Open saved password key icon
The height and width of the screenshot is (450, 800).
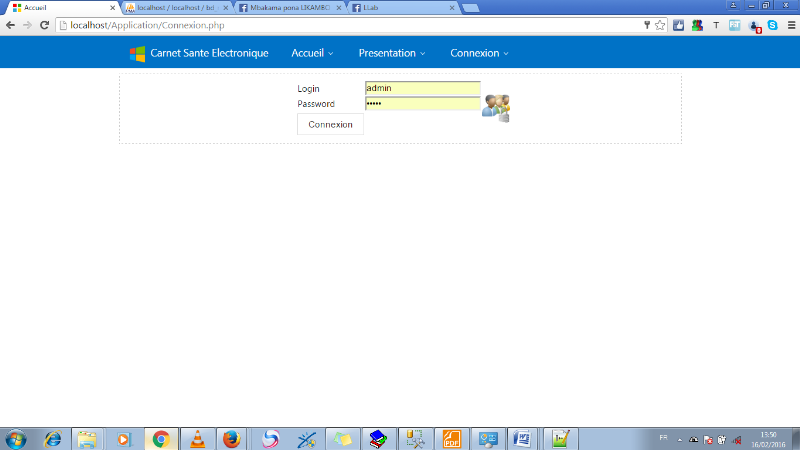[x=647, y=25]
